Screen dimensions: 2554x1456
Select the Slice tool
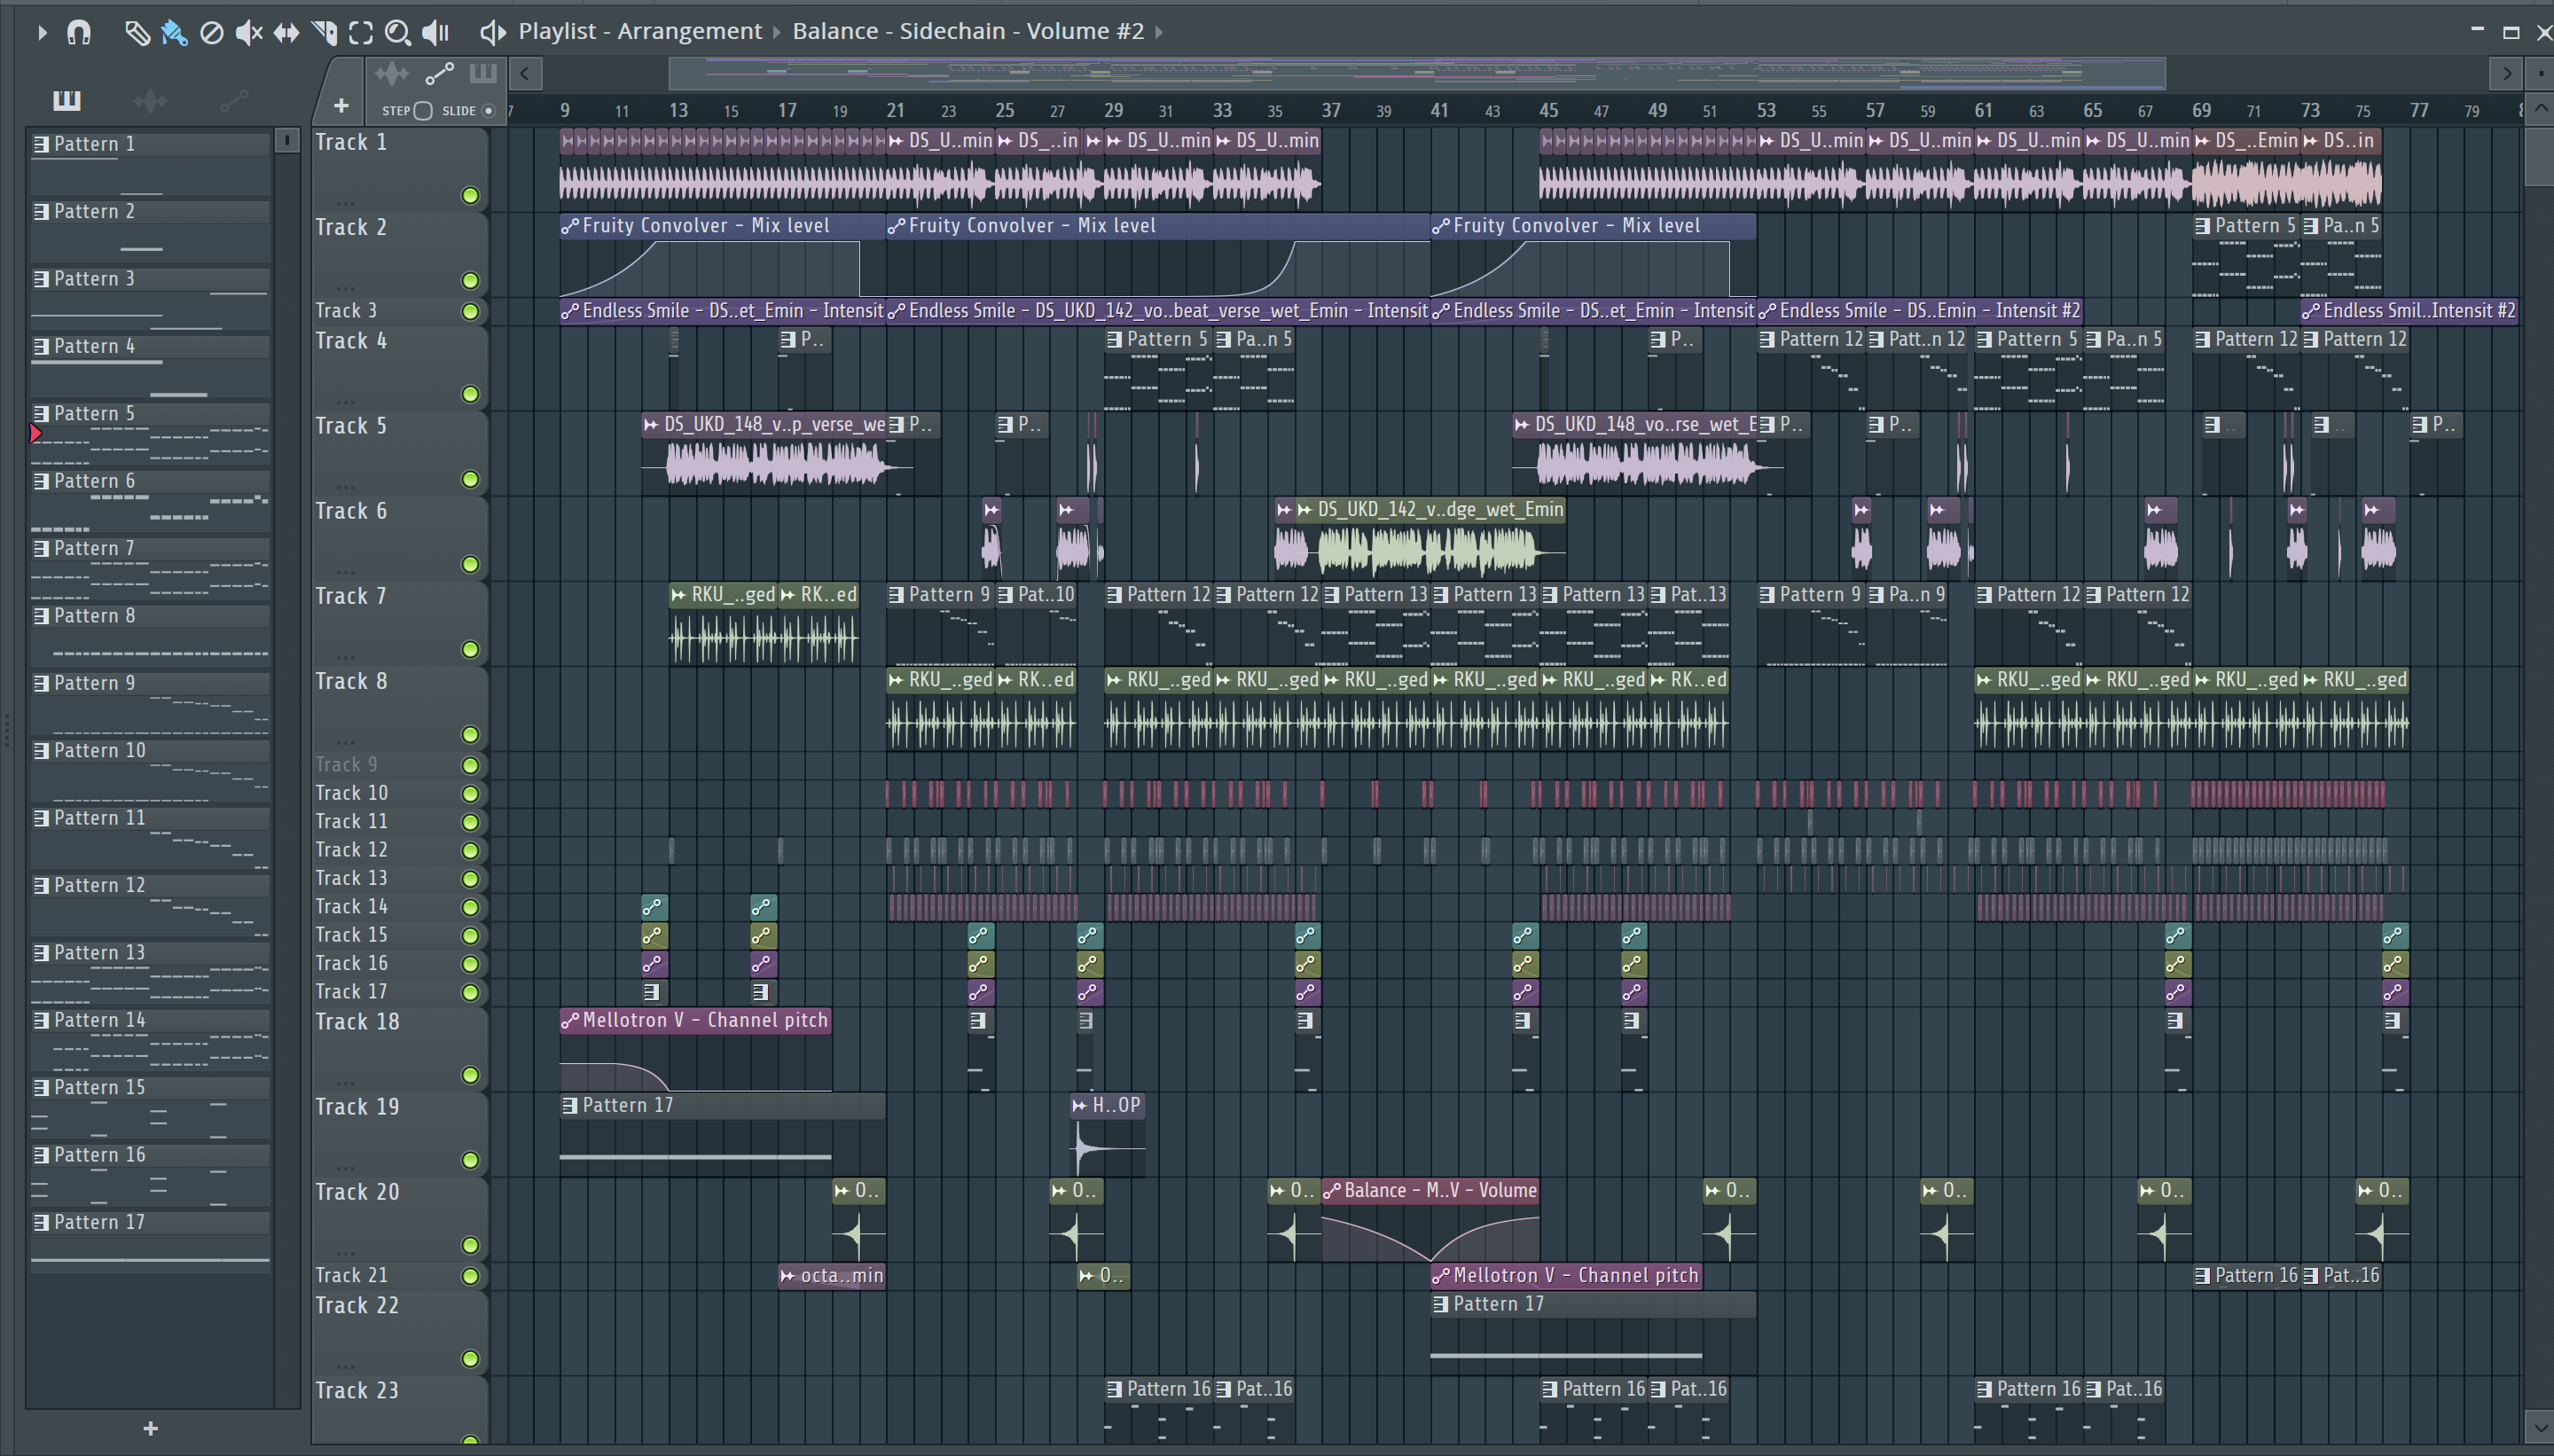(x=324, y=33)
